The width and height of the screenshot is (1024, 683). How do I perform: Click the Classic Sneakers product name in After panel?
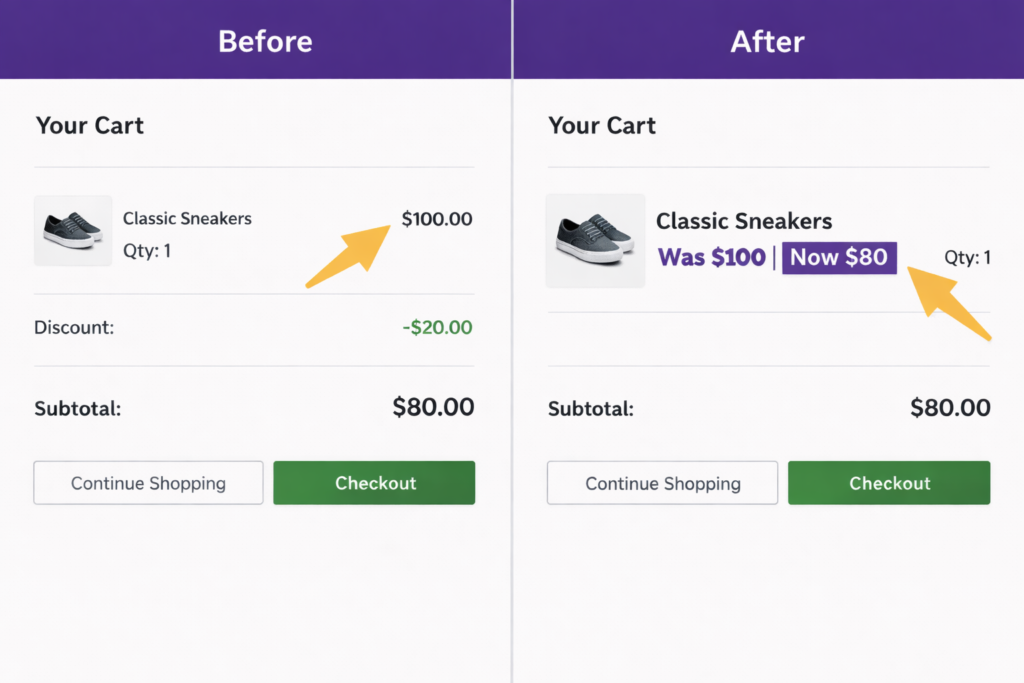[x=743, y=221]
